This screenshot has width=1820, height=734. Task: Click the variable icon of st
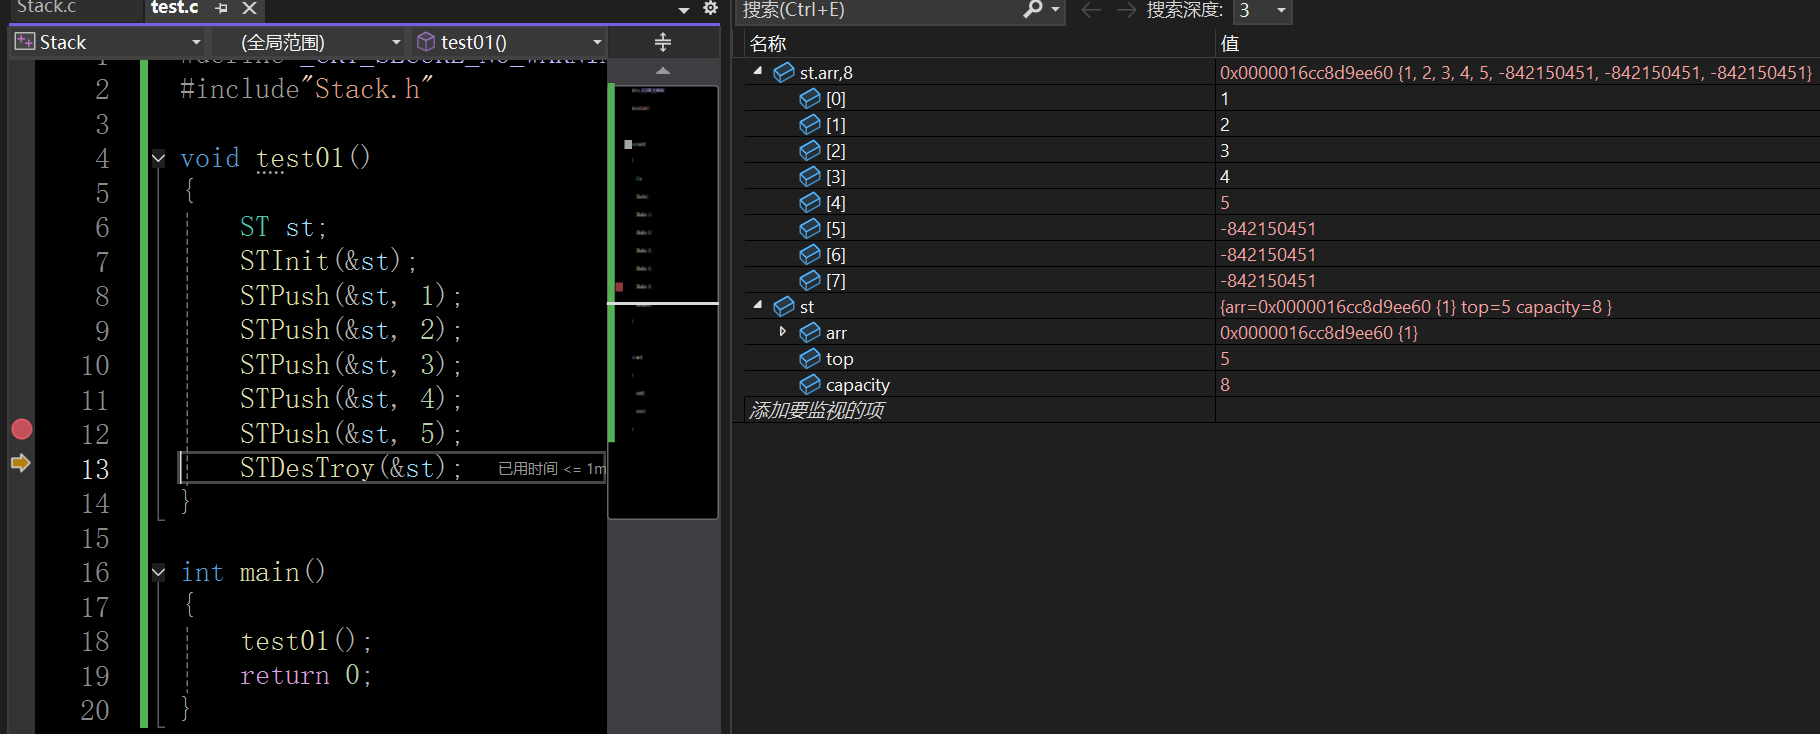784,306
